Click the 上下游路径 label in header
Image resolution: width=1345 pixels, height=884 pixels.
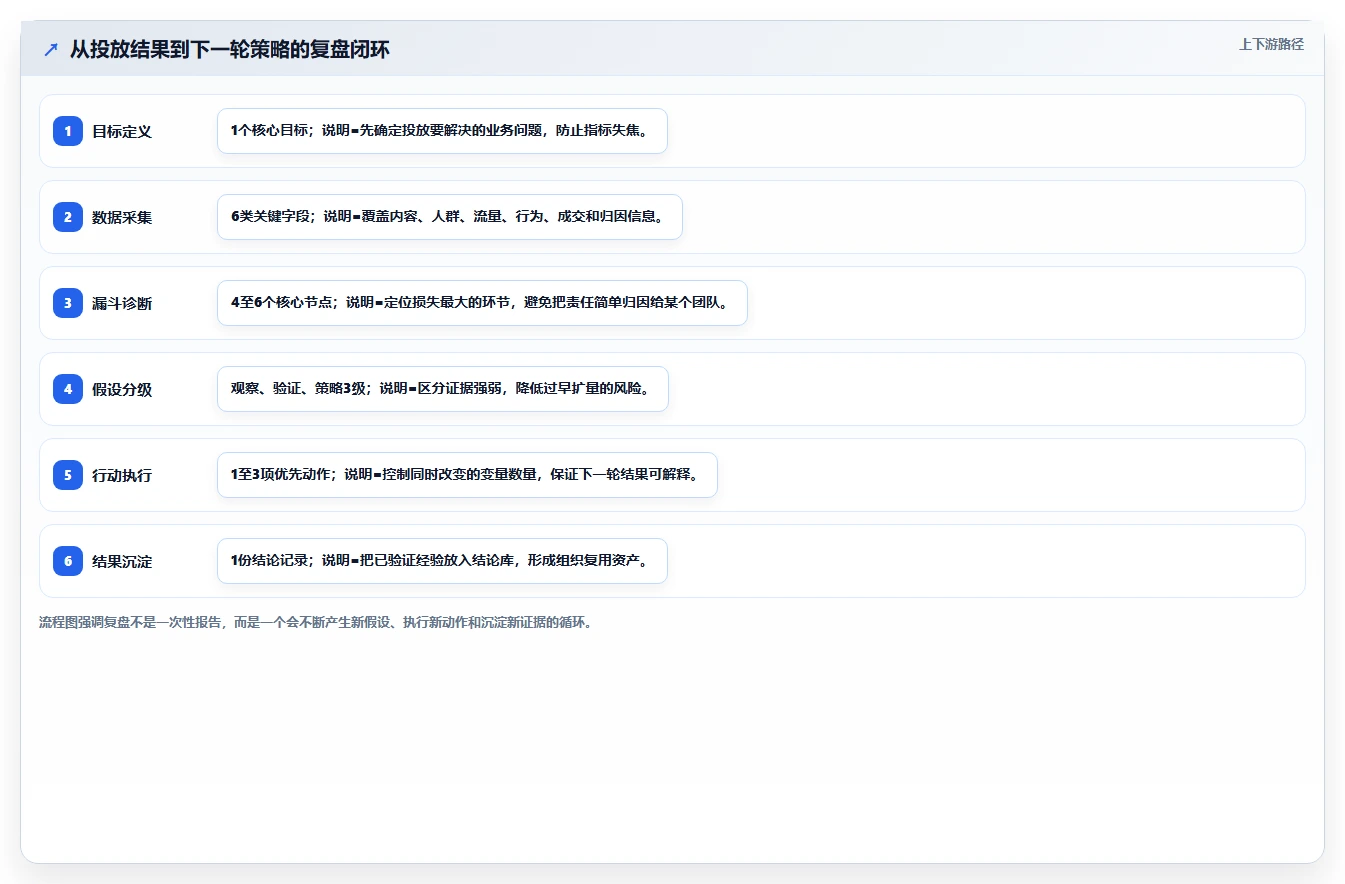[1271, 44]
